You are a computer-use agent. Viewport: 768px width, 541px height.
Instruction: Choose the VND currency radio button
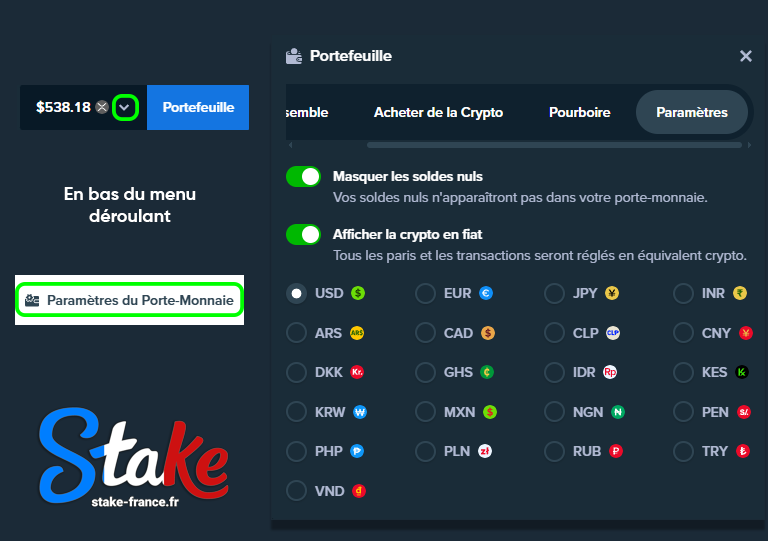pyautogui.click(x=296, y=491)
